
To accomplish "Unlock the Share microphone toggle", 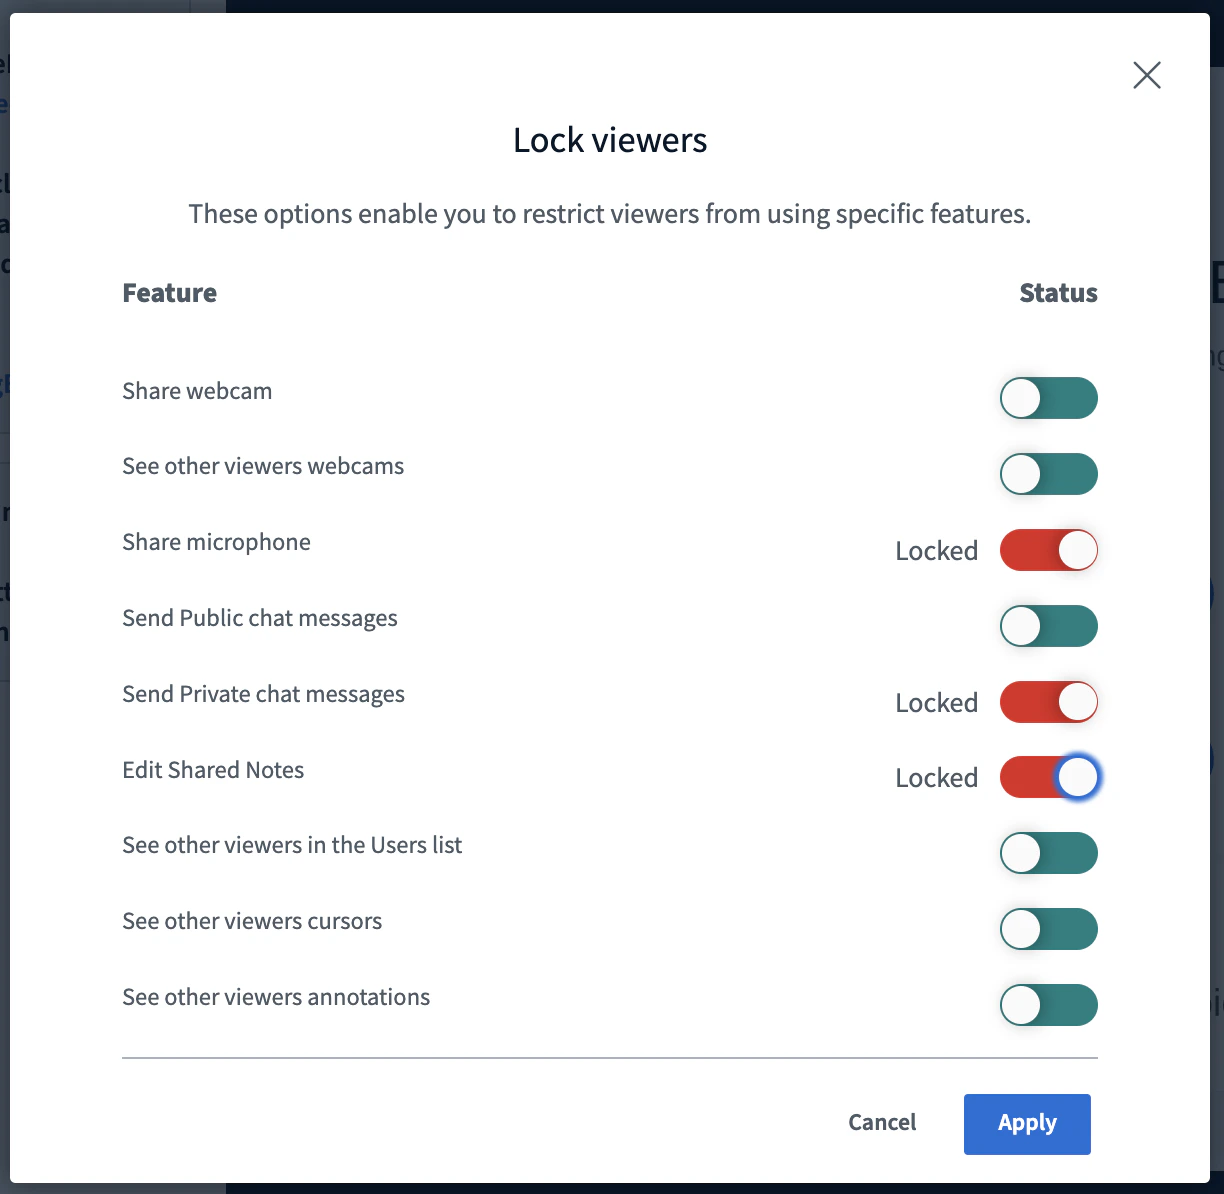I will tap(1048, 550).
